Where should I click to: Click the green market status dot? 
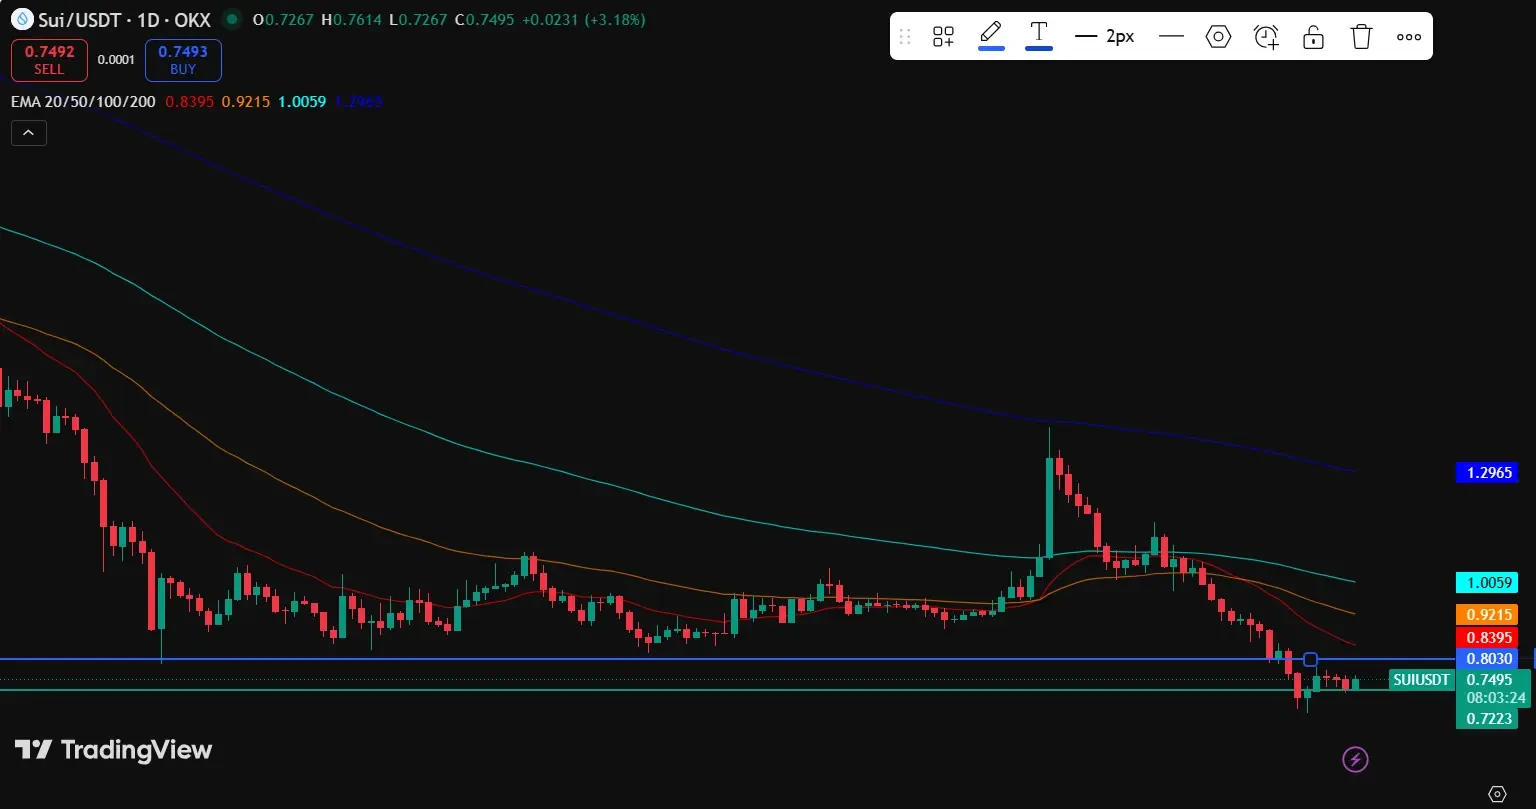[232, 19]
